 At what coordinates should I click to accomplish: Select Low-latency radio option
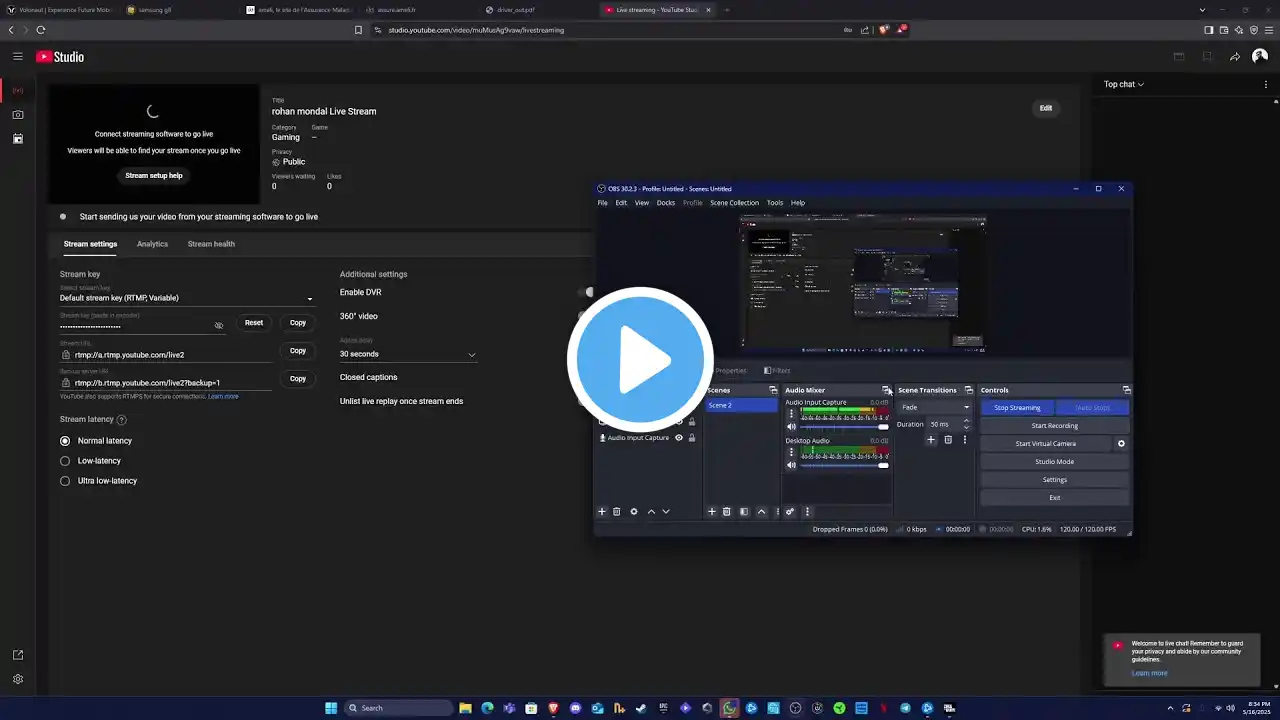(65, 461)
